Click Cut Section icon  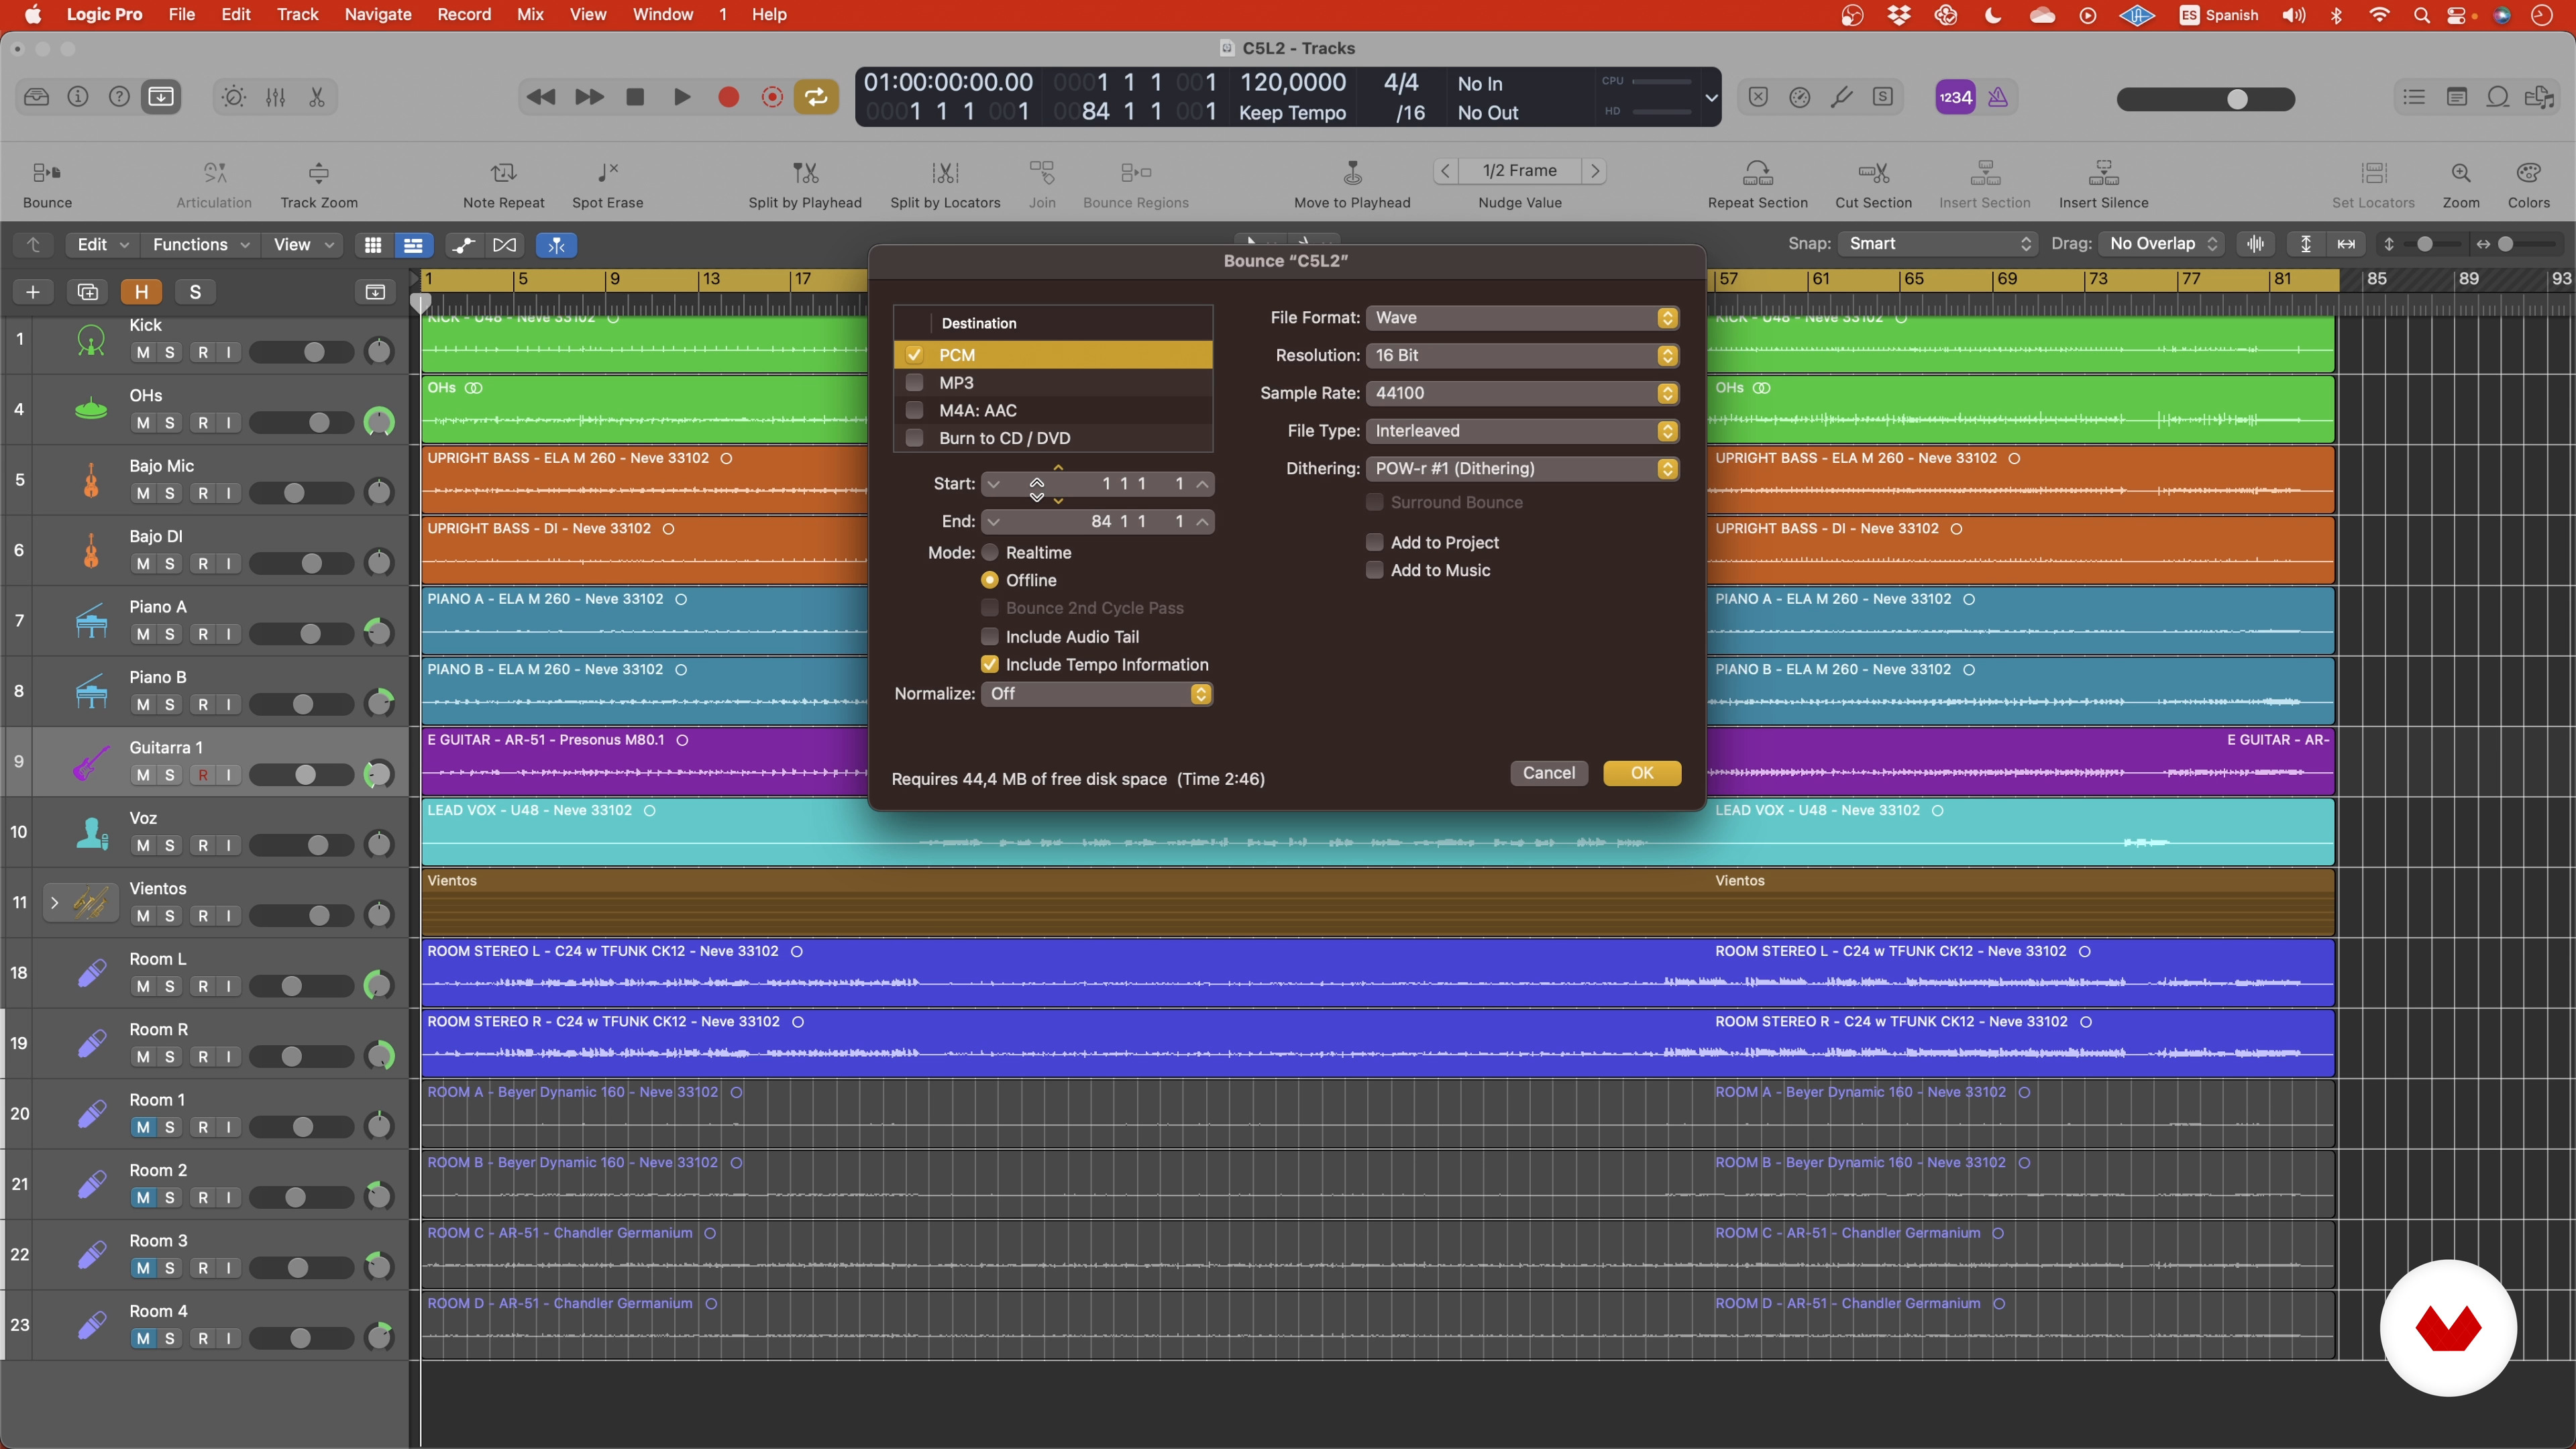(1873, 173)
